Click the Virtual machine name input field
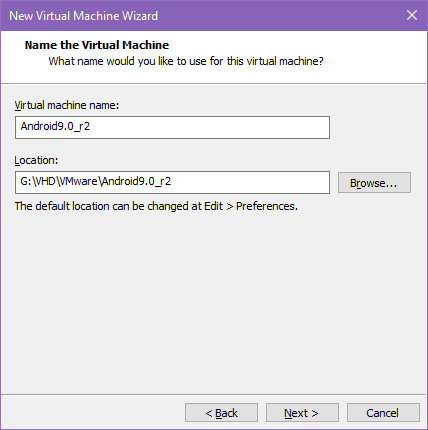Screen dimensions: 428x430 [x=172, y=127]
